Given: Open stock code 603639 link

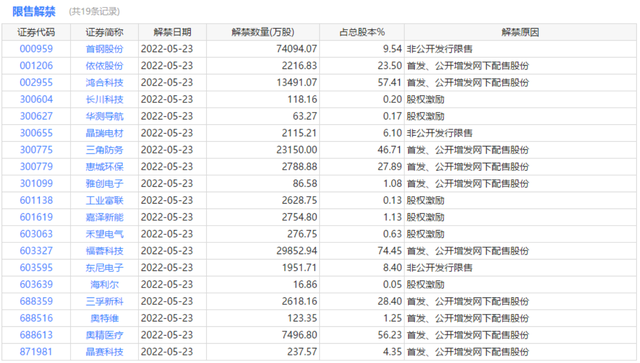Looking at the screenshot, I should pyautogui.click(x=36, y=285).
